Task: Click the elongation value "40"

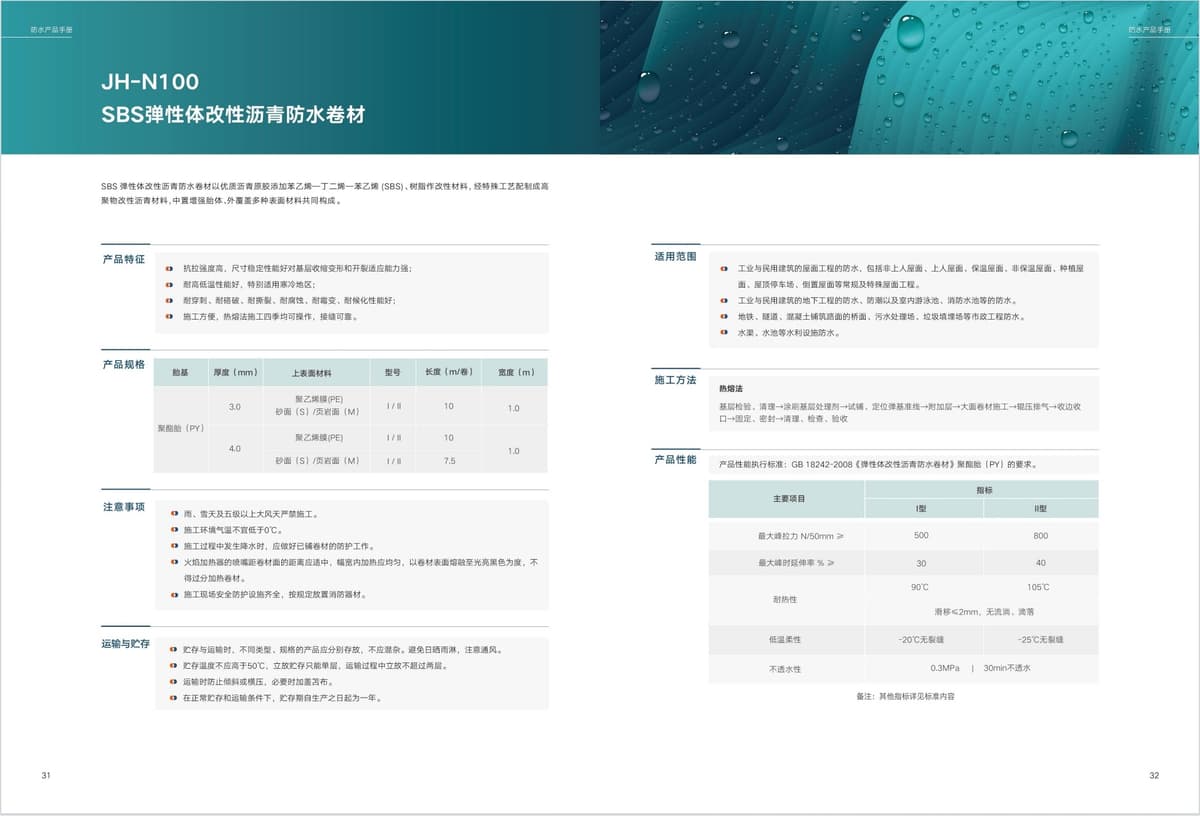Action: (x=1041, y=563)
